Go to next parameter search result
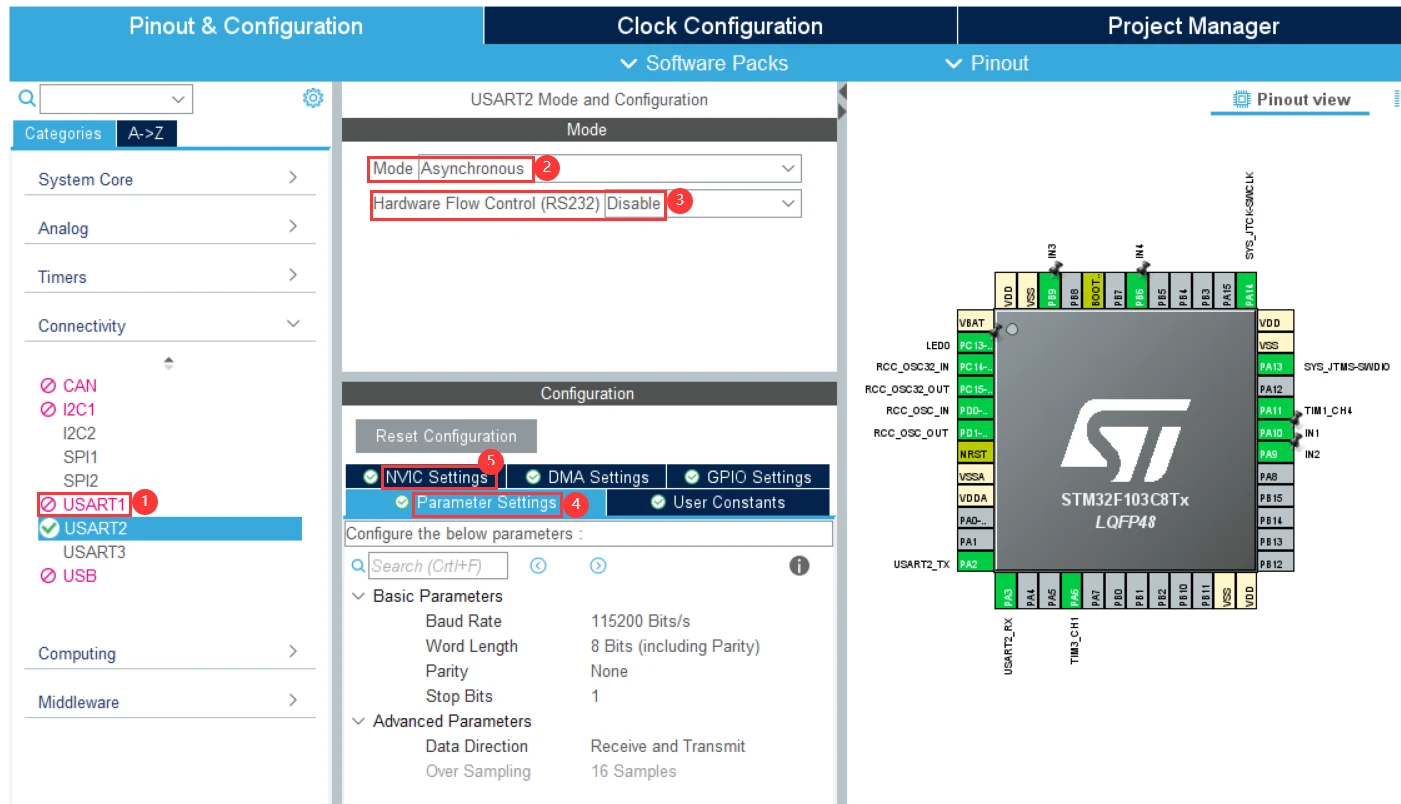1401x804 pixels. (598, 566)
